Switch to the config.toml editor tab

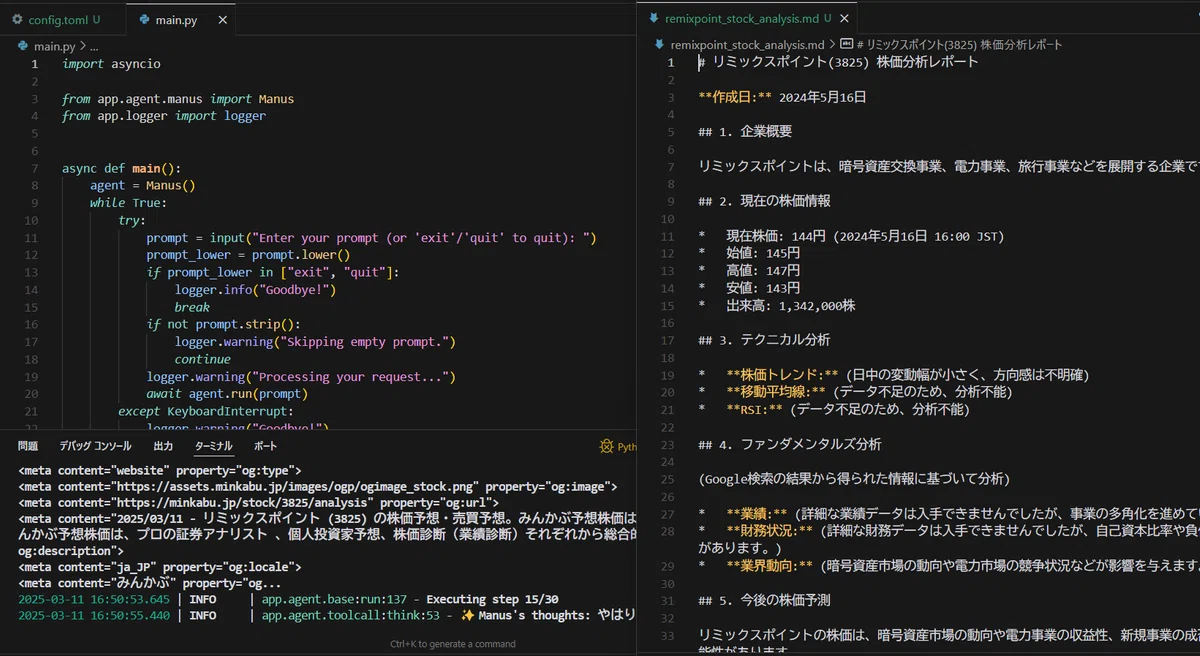pos(59,19)
